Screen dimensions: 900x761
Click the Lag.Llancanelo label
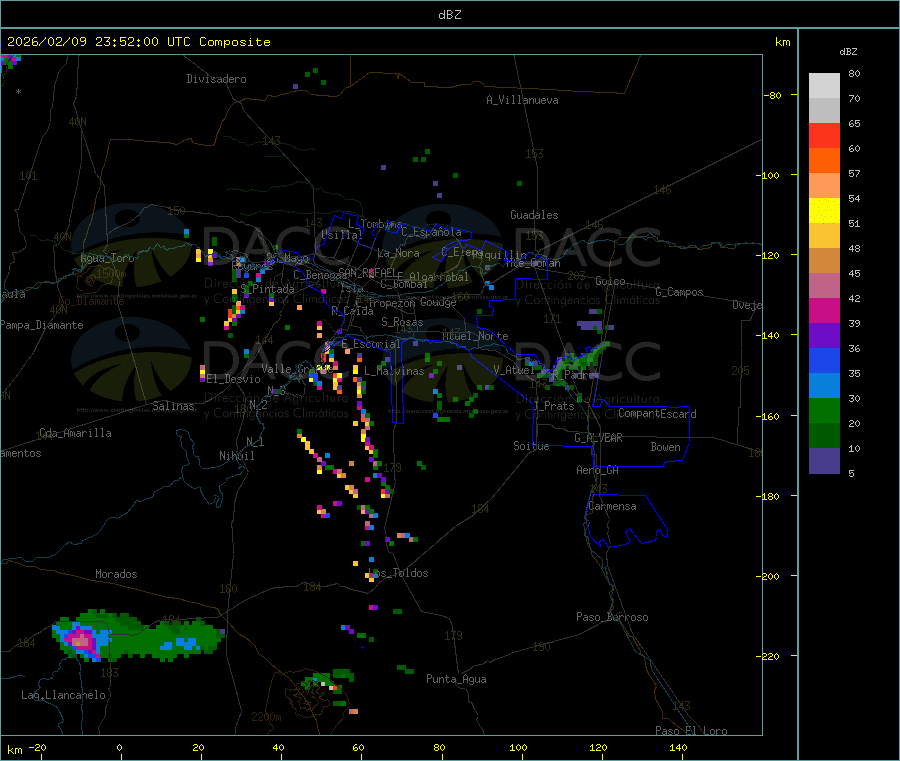(x=63, y=695)
